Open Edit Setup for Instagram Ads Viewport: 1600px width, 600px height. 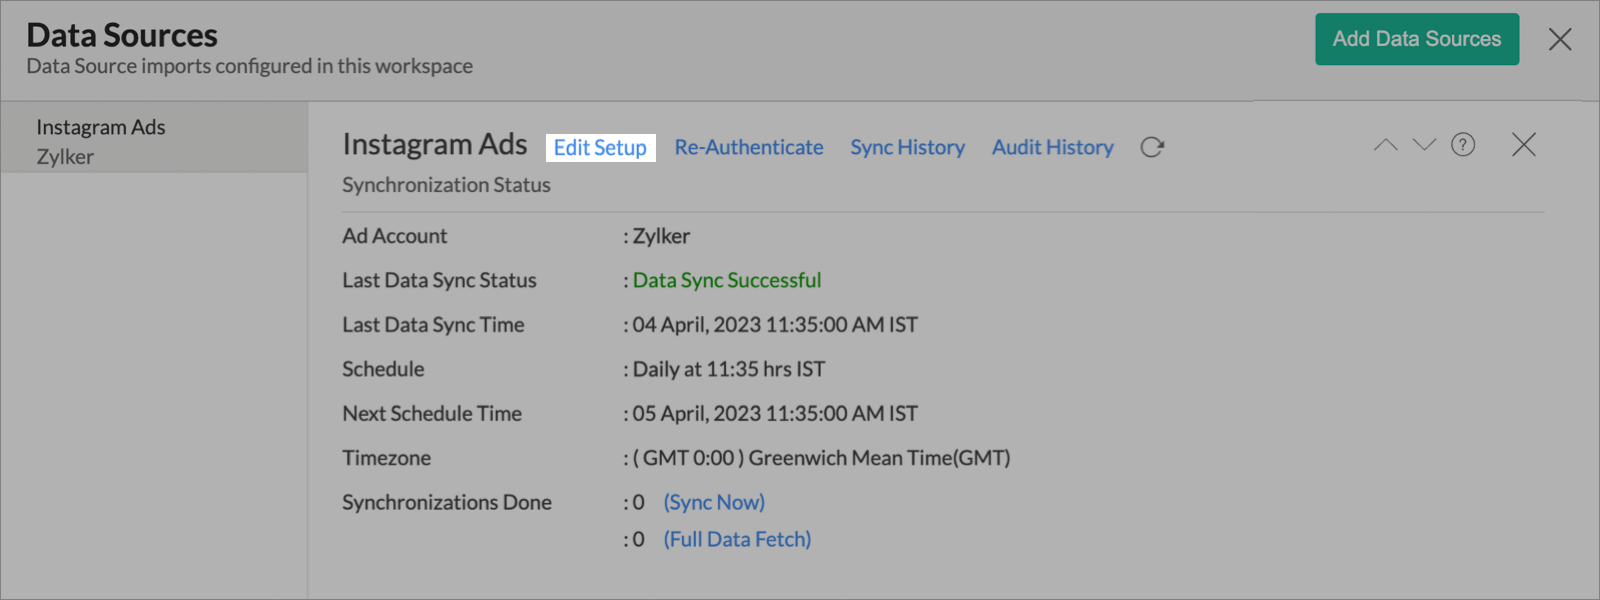tap(600, 148)
